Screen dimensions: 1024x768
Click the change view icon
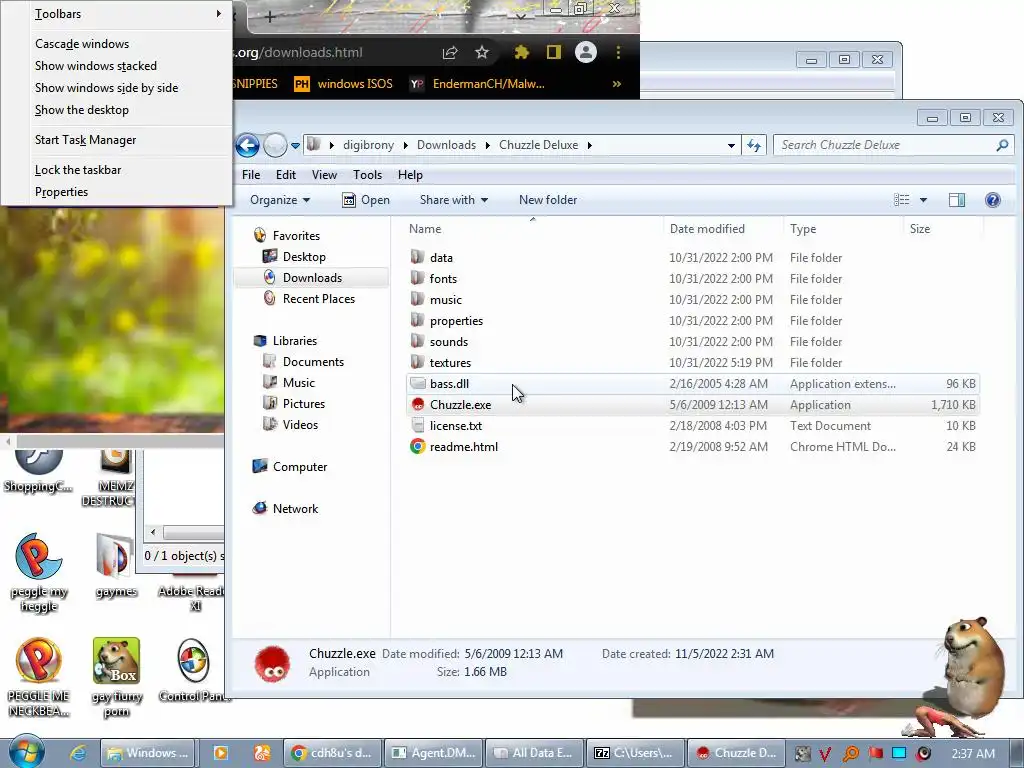tap(901, 200)
